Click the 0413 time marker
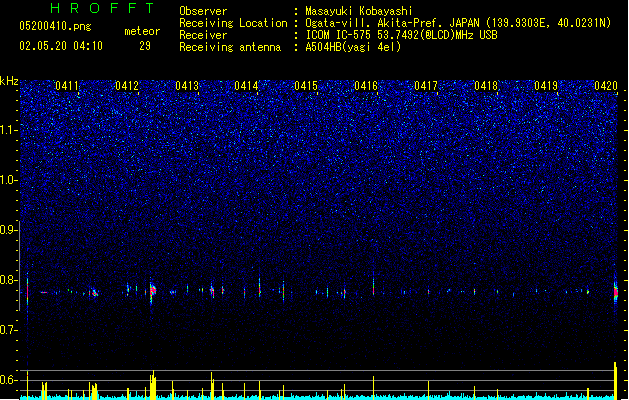 tap(187, 86)
